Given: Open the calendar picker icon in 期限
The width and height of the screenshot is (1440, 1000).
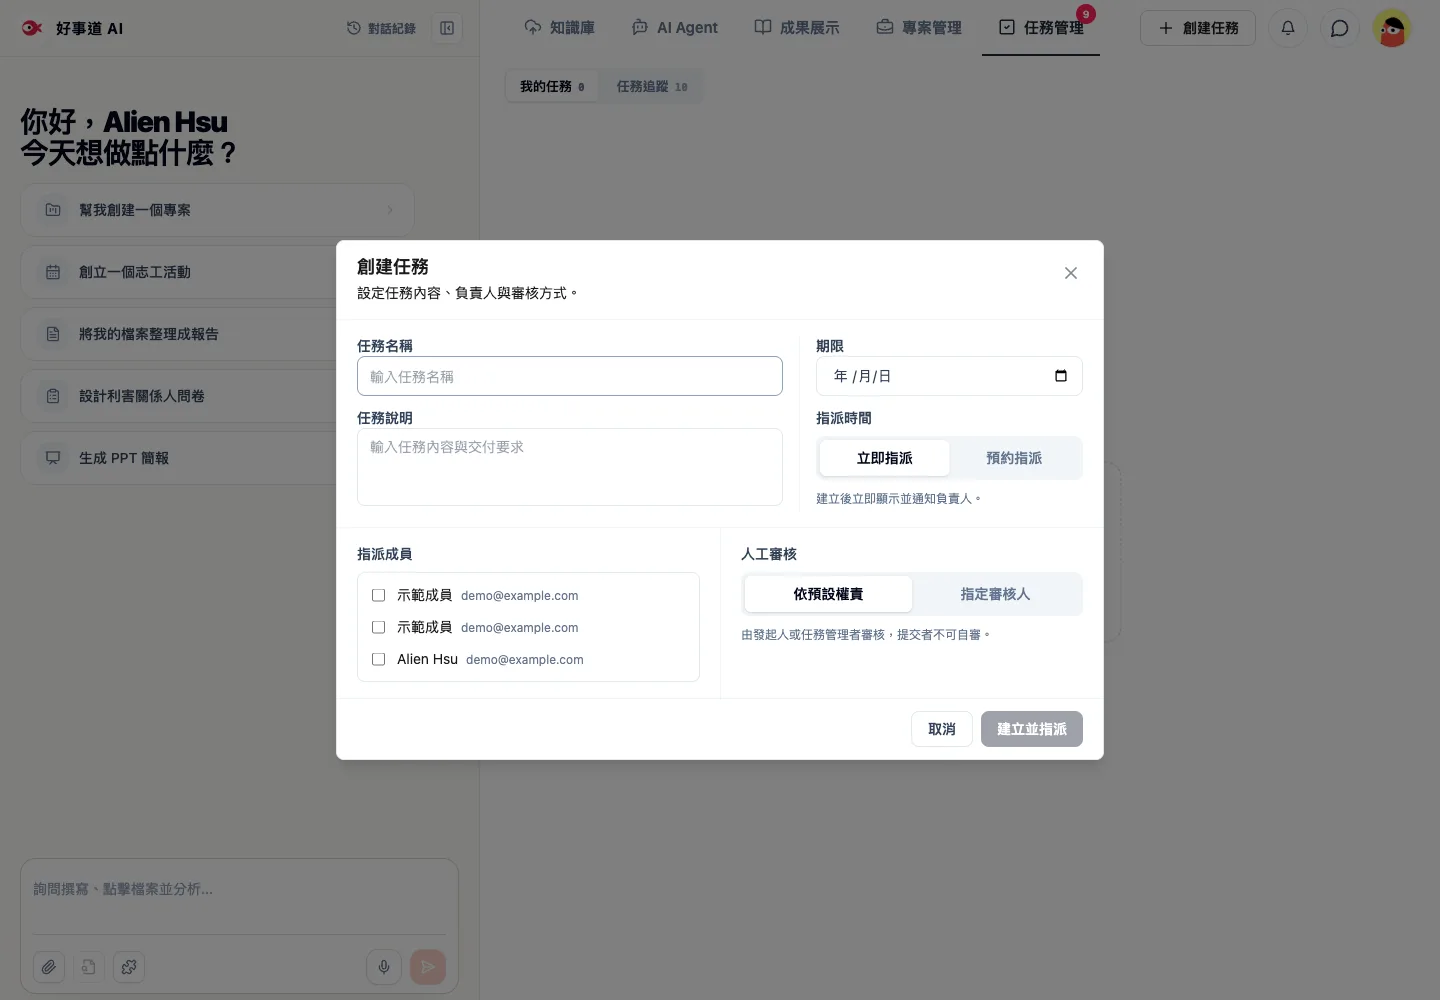Looking at the screenshot, I should 1061,376.
